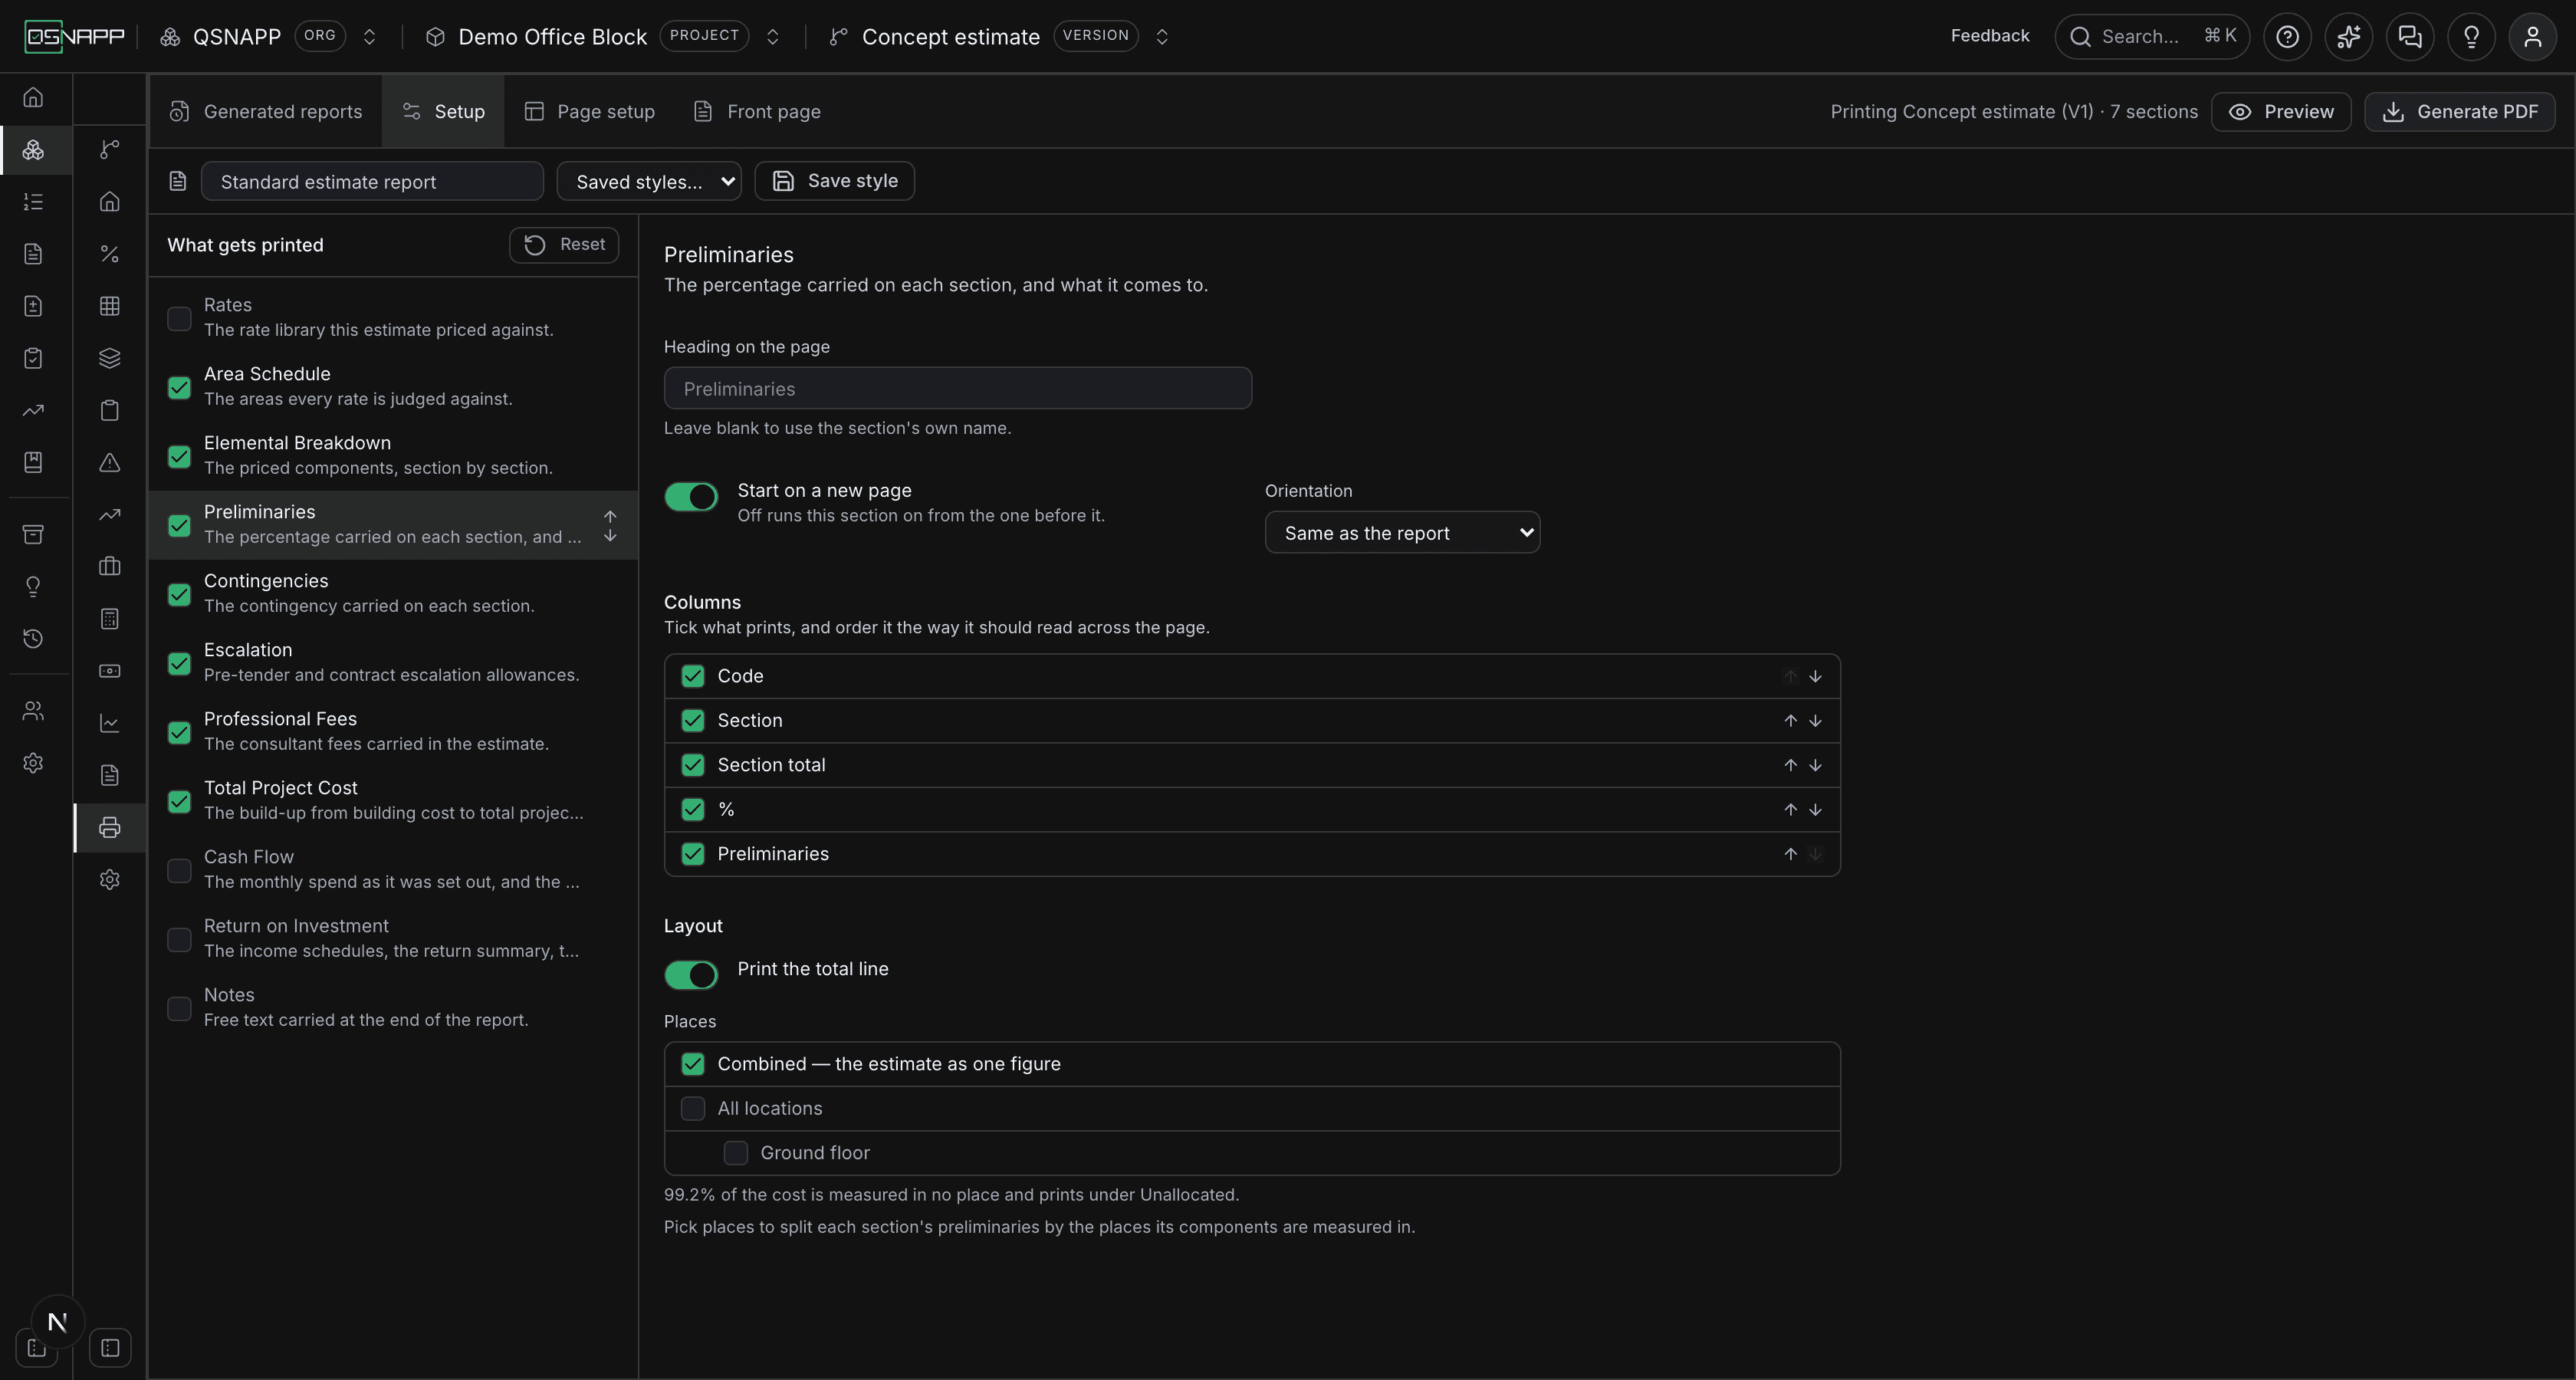2576x1380 pixels.
Task: Click the layers stack icon in sidebar
Action: pyautogui.click(x=110, y=358)
